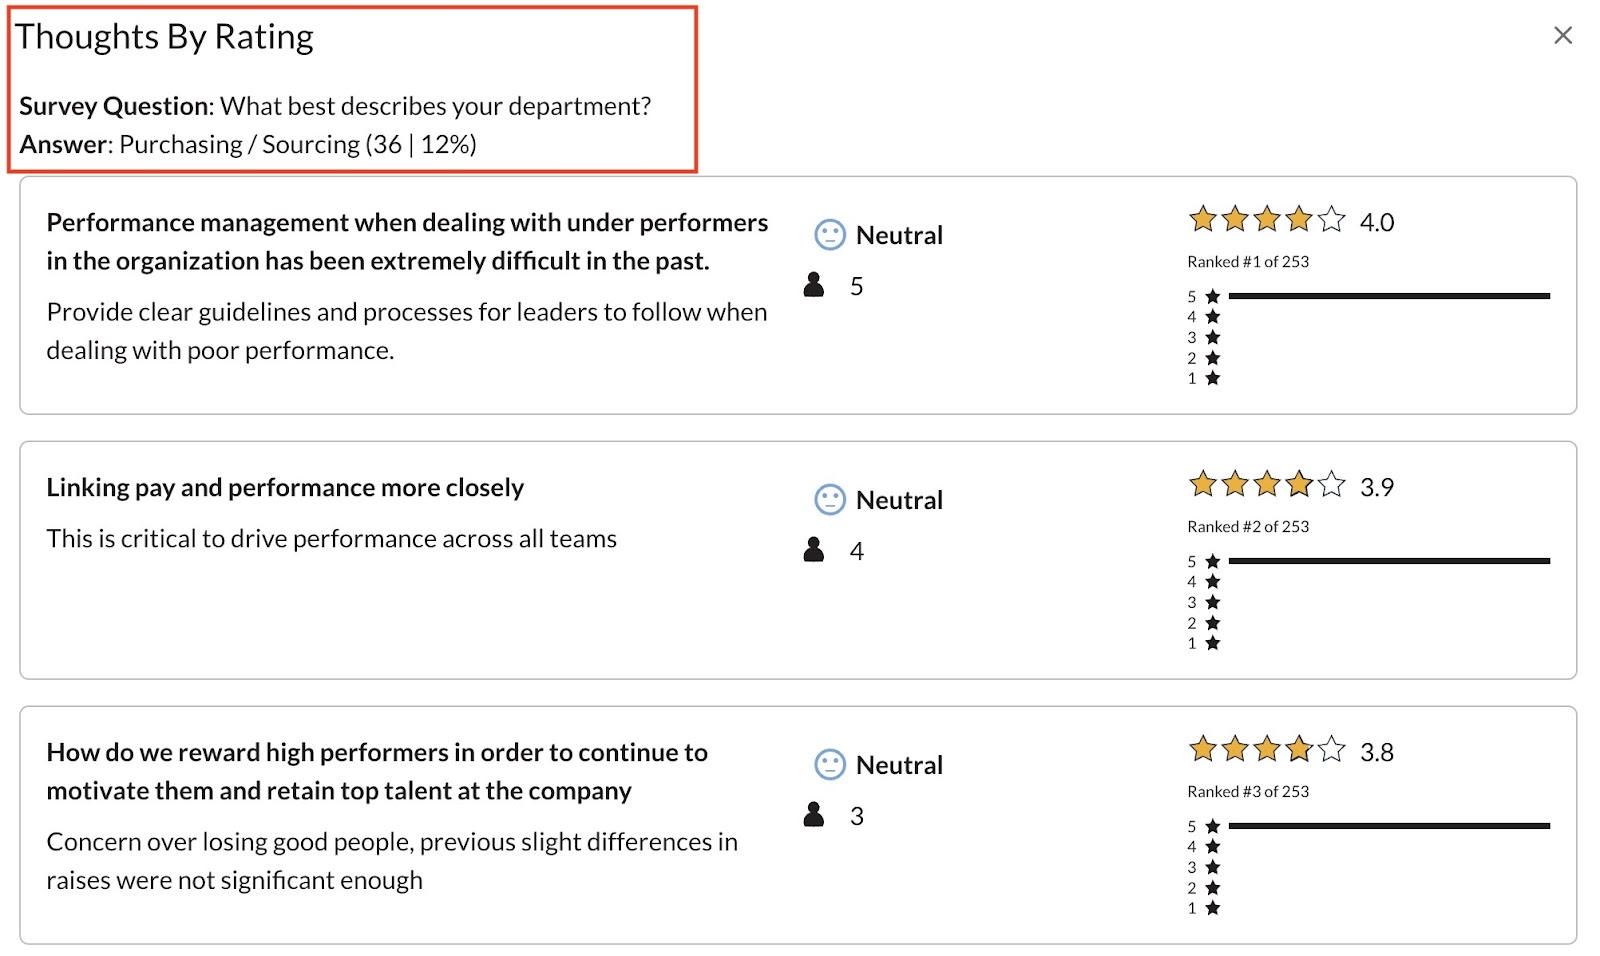Image resolution: width=1600 pixels, height=956 pixels.
Task: Select the 'How do we reward high performers' thought
Action: (x=377, y=772)
